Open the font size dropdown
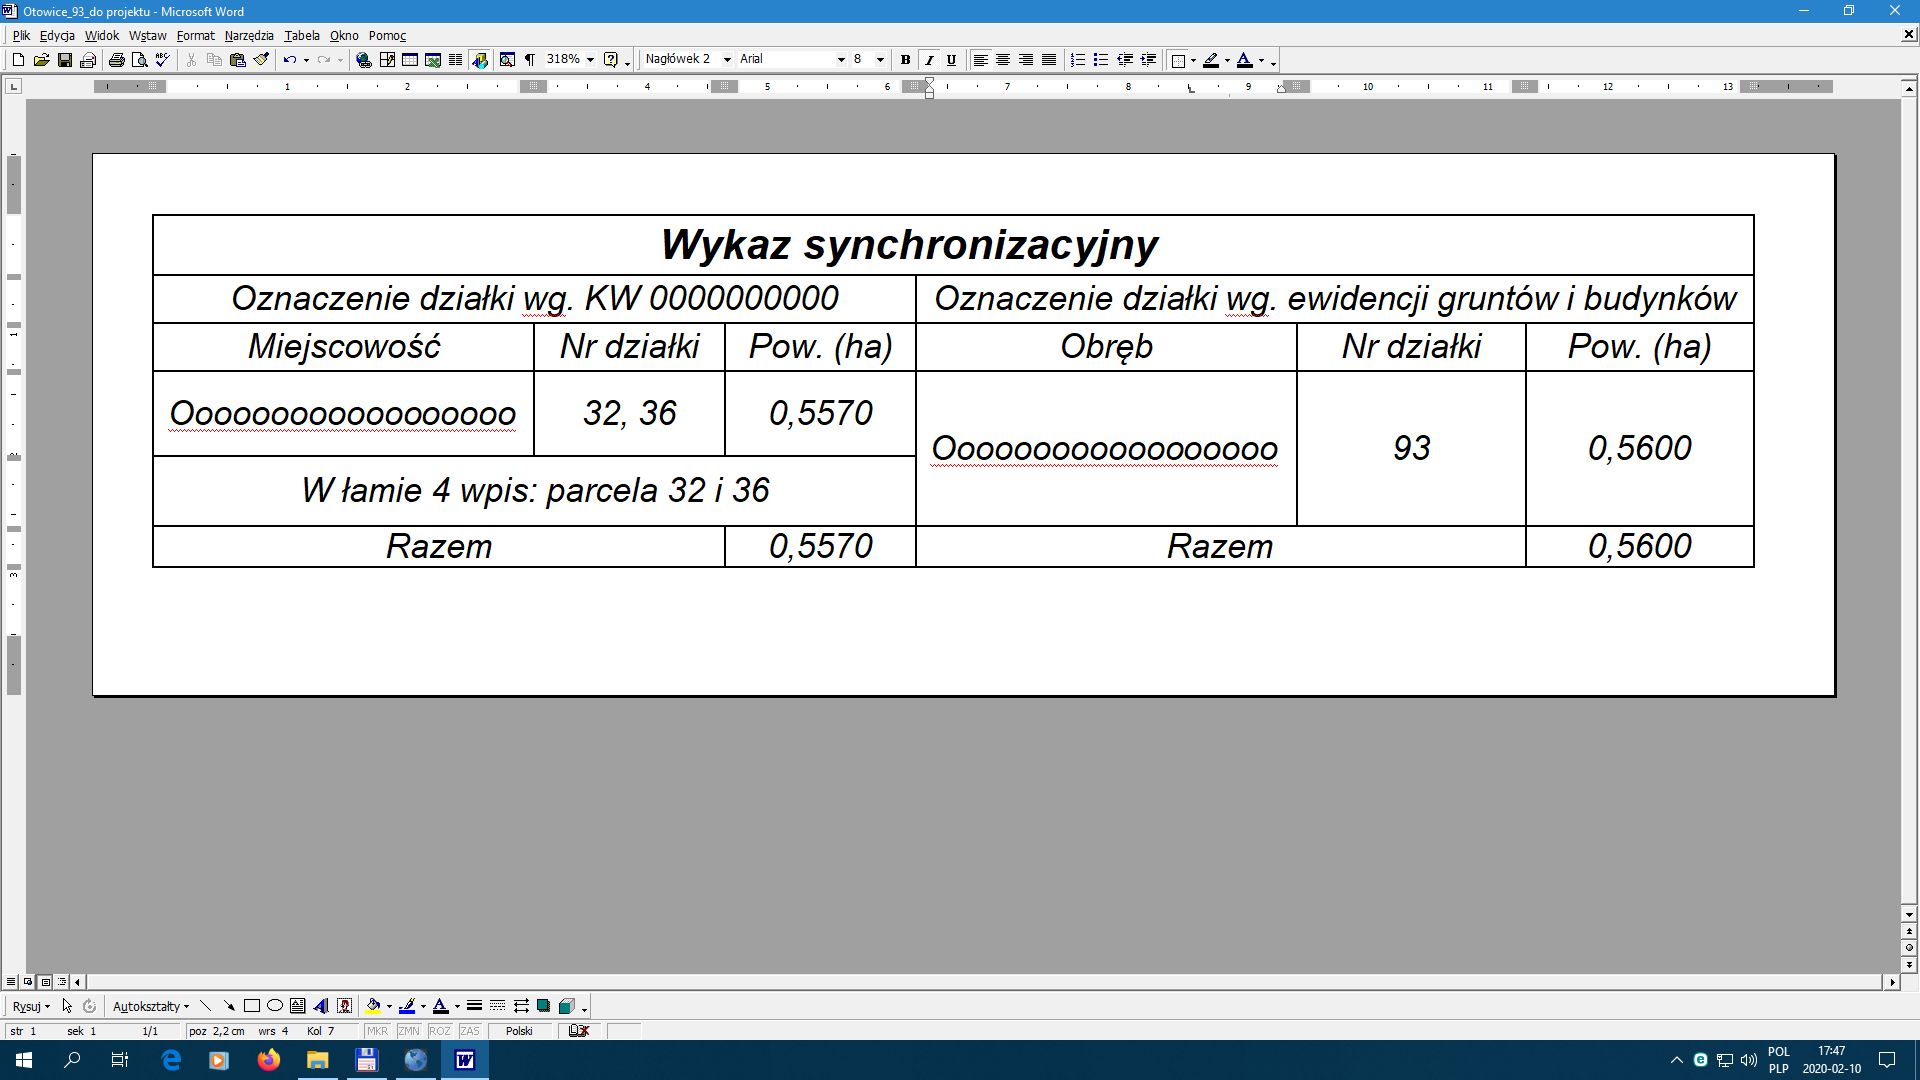 pyautogui.click(x=880, y=60)
